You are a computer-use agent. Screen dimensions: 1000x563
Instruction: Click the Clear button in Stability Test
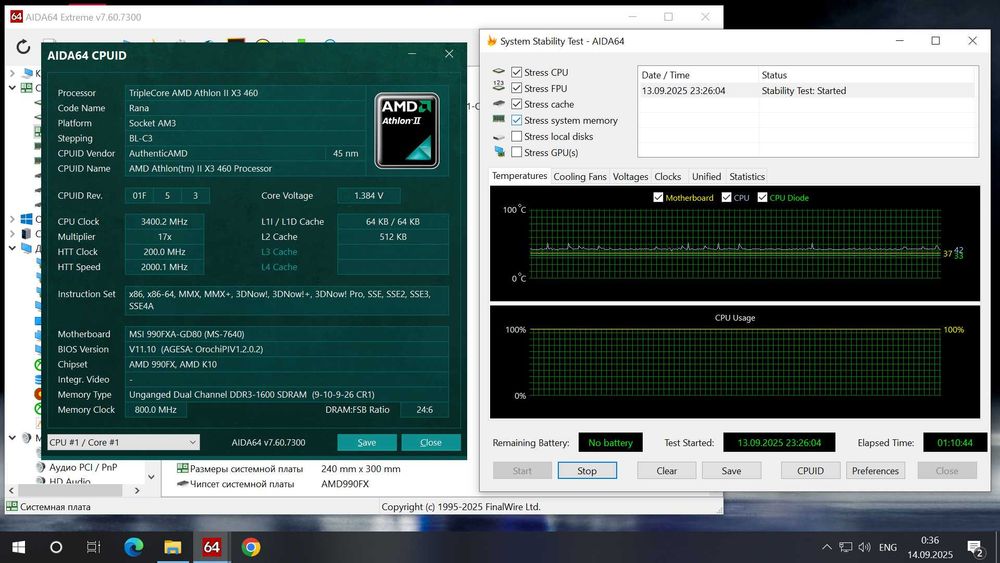click(666, 471)
